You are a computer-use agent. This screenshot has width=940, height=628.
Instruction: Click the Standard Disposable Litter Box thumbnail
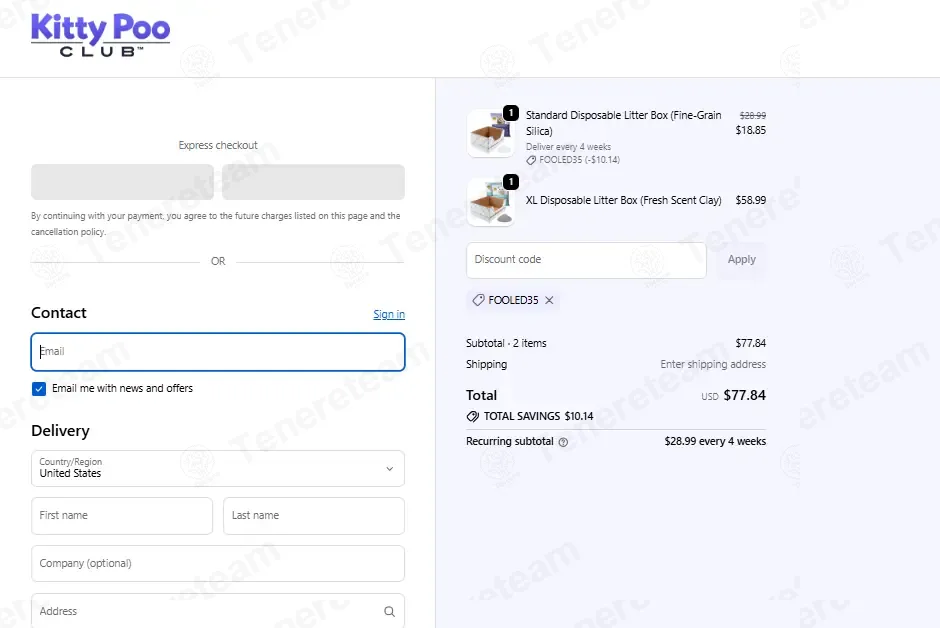pyautogui.click(x=490, y=133)
